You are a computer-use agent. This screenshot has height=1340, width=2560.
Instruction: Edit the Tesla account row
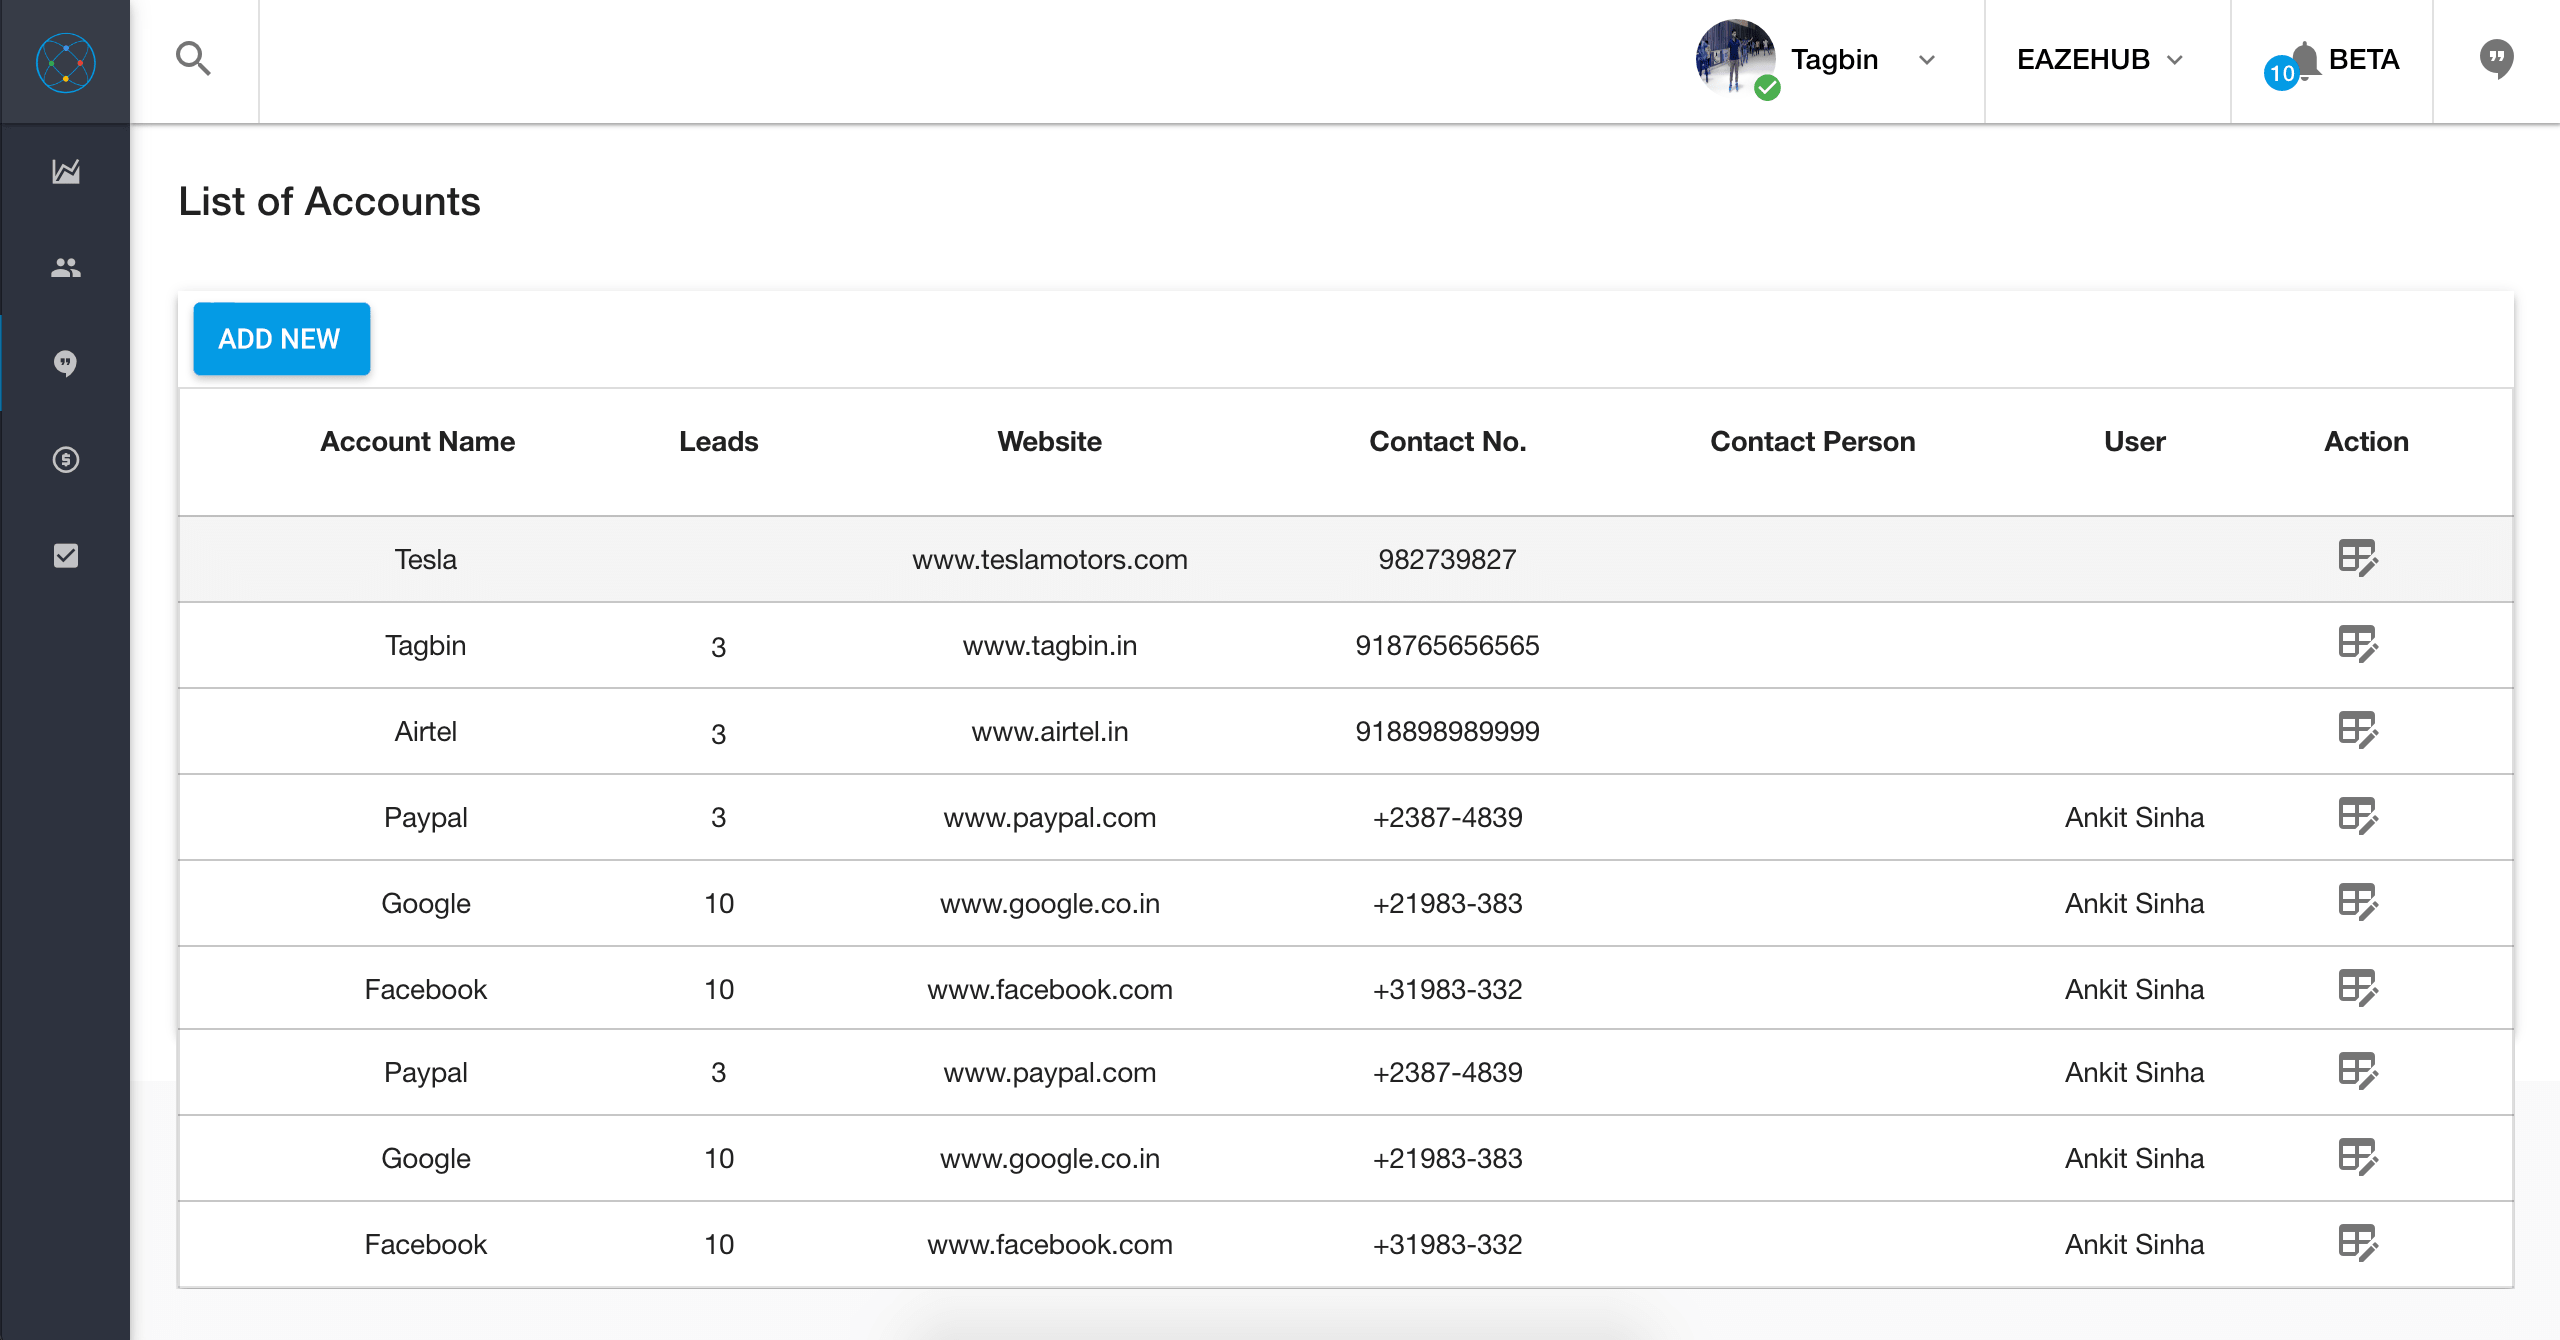[x=2358, y=558]
